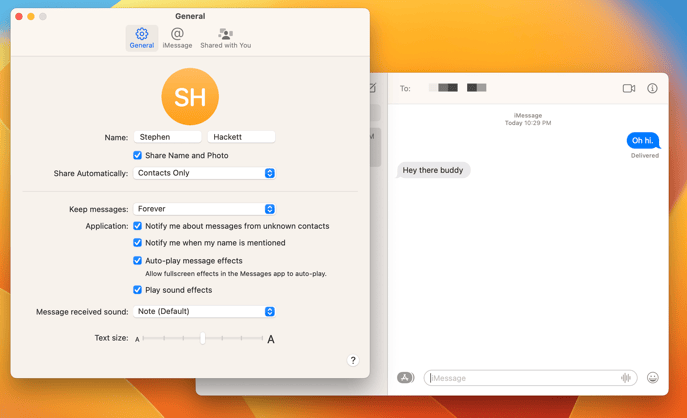Open Message received sound dropdown

[x=204, y=312]
